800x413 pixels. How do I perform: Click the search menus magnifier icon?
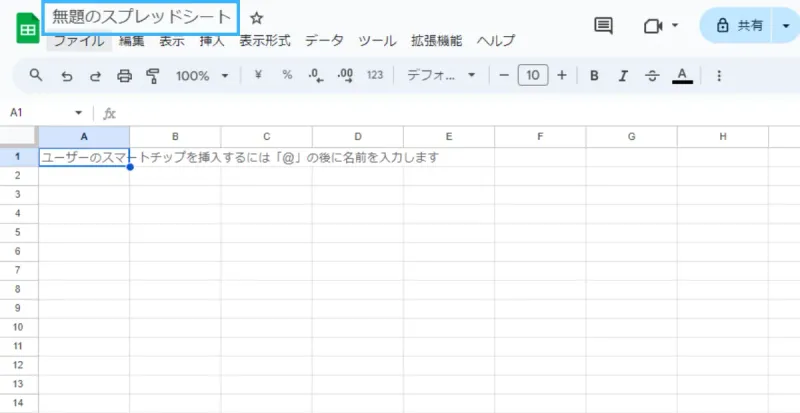[36, 76]
